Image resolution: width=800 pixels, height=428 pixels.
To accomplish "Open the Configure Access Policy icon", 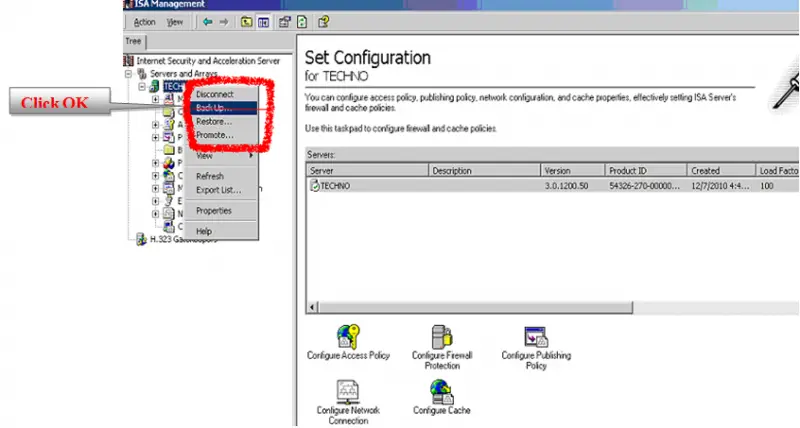I will (348, 337).
